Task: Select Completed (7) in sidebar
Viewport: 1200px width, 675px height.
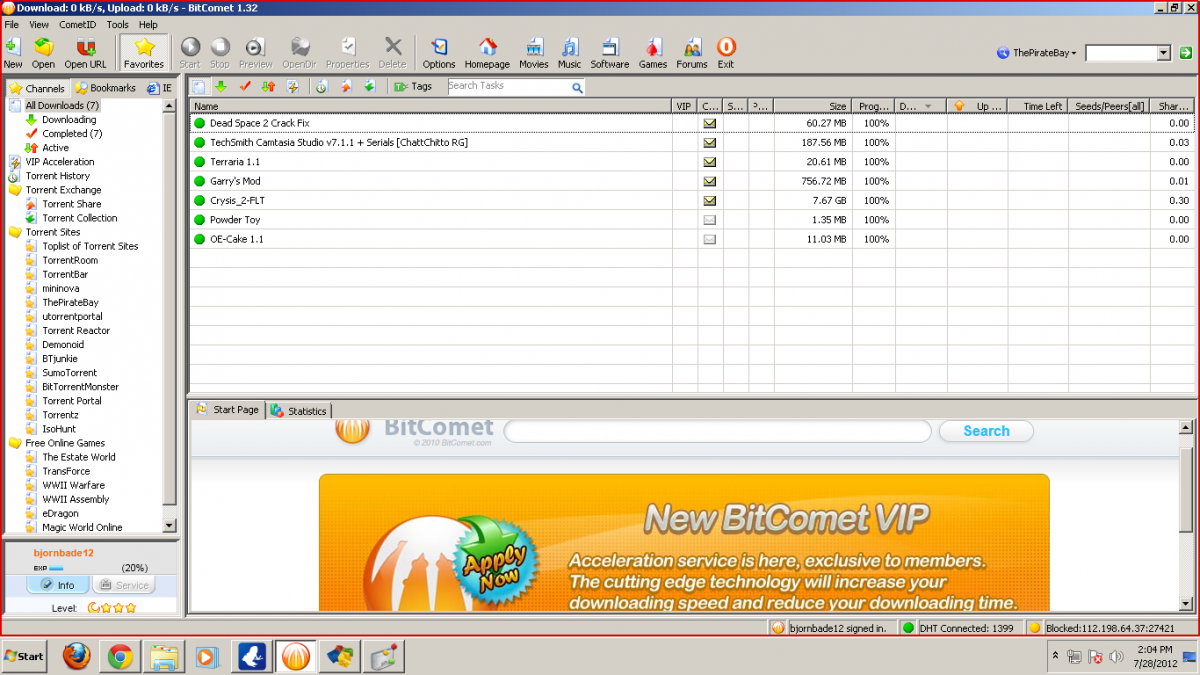Action: point(72,133)
